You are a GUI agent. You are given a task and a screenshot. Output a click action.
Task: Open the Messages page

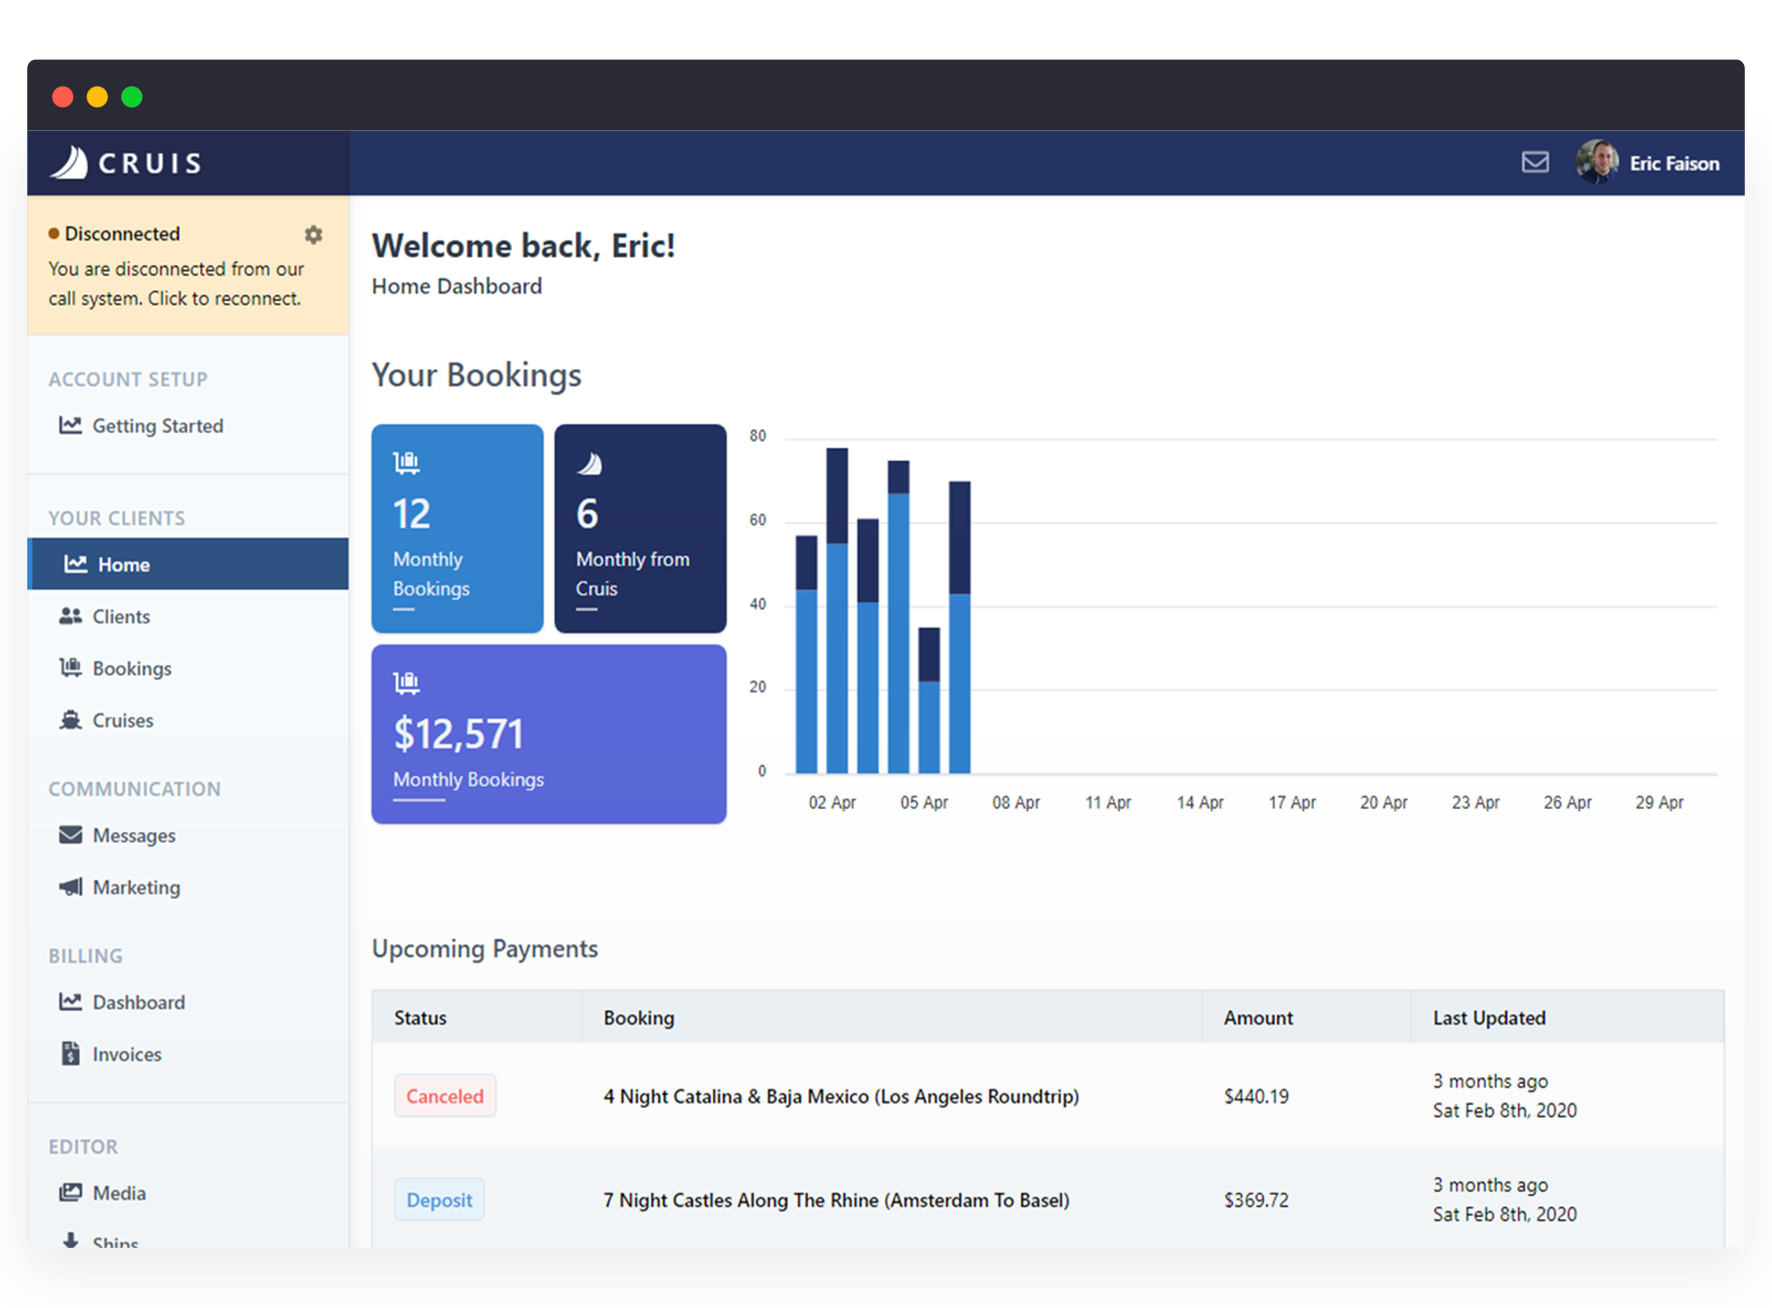click(134, 836)
